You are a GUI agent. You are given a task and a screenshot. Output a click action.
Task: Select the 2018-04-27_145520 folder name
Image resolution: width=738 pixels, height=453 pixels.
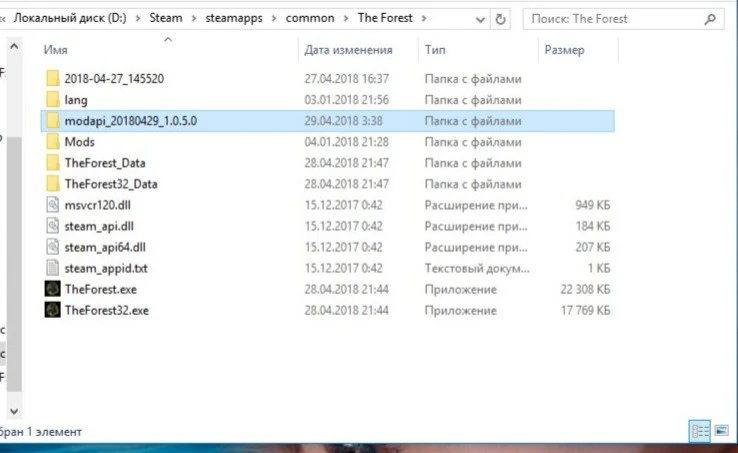(x=114, y=79)
